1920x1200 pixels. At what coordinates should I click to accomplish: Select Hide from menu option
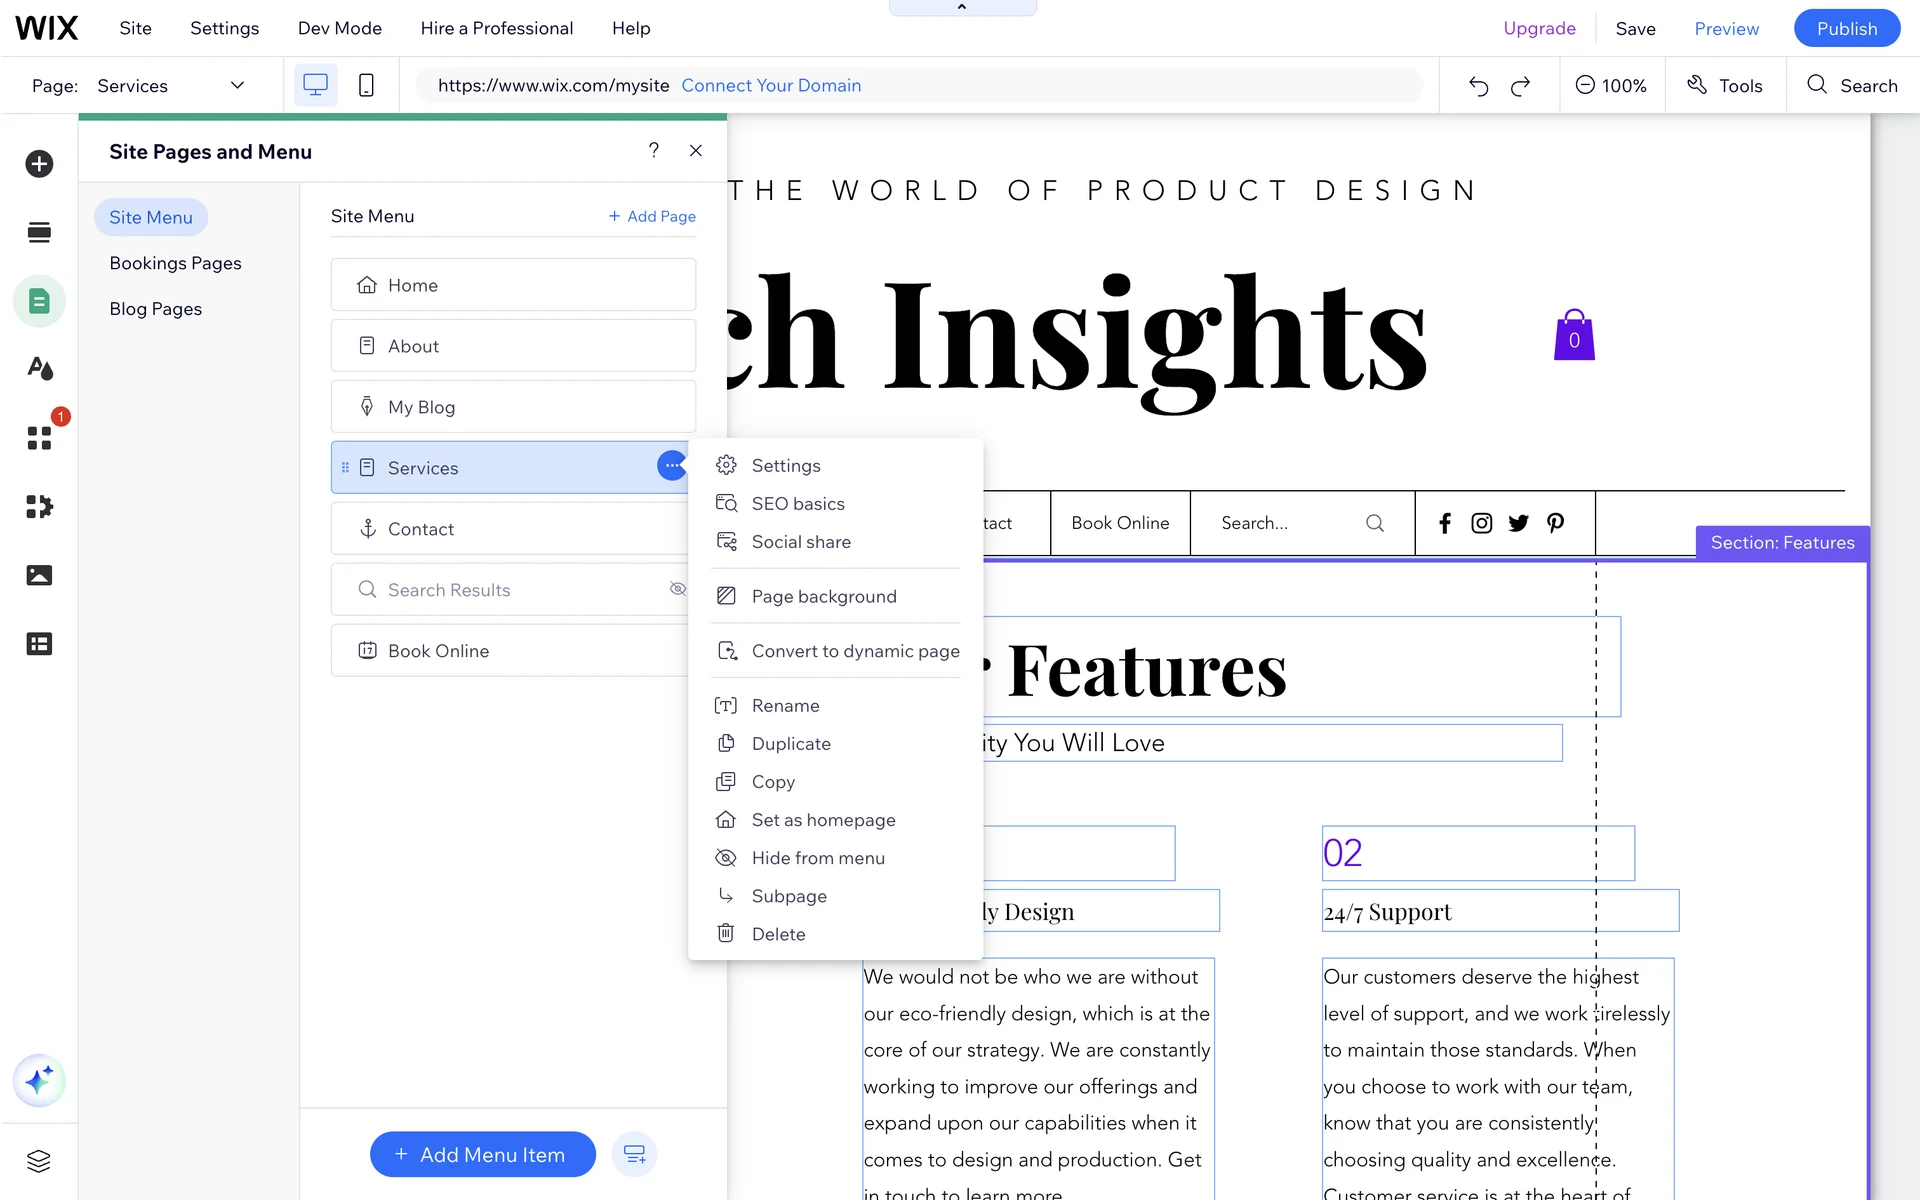pos(817,858)
